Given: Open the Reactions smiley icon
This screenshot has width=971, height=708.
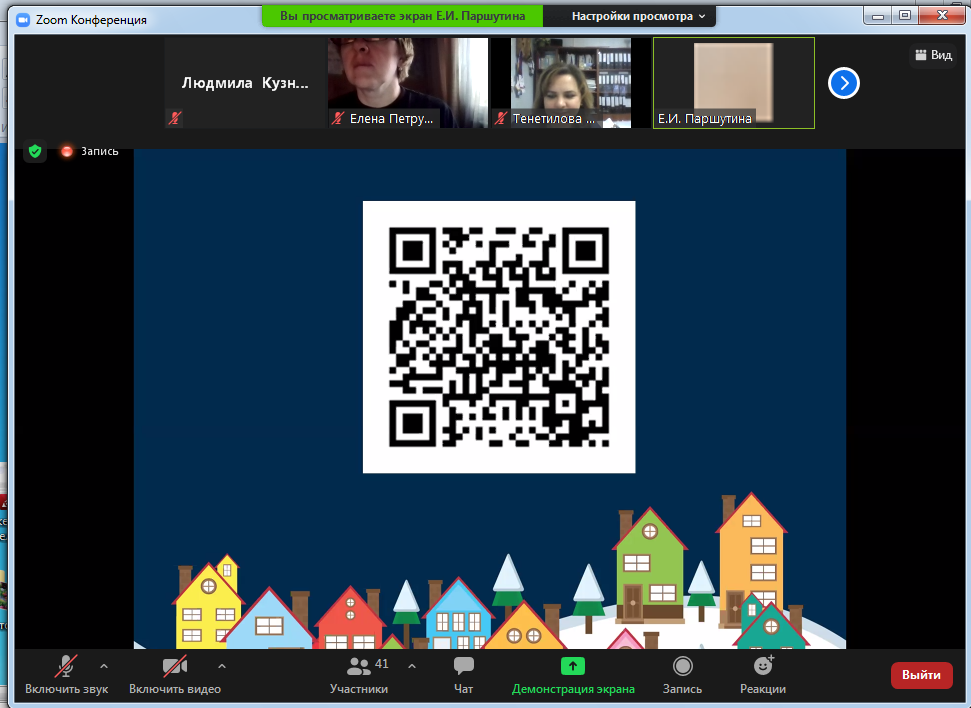Looking at the screenshot, I should [763, 666].
